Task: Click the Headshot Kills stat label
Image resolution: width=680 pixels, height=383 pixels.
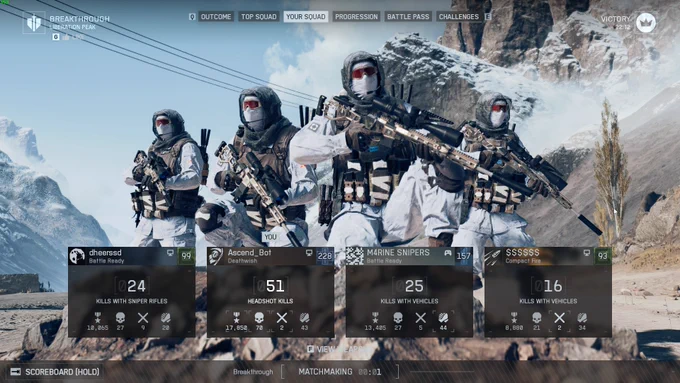Action: coord(270,301)
